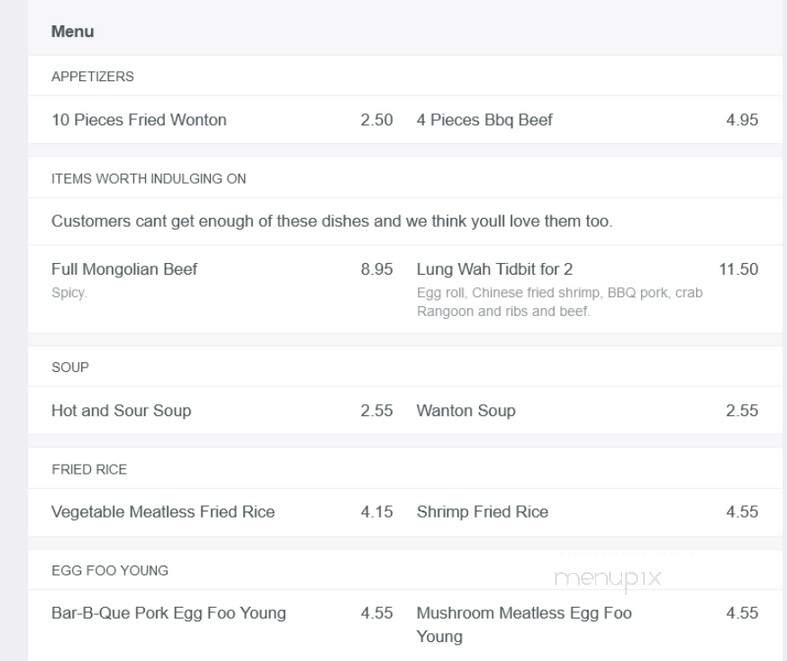Open the EGG FOO YOUNG section header

click(109, 570)
